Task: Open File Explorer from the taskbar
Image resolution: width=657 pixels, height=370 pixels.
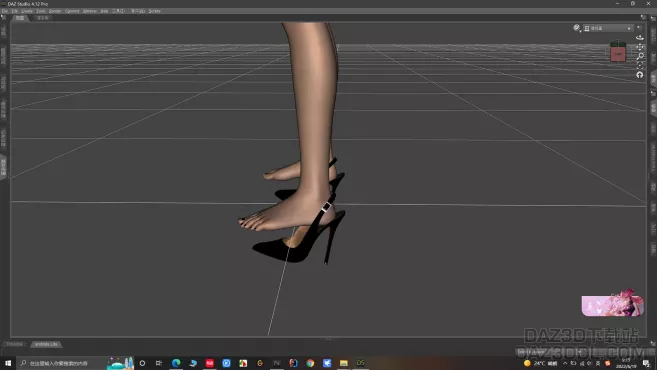Action: (344, 363)
